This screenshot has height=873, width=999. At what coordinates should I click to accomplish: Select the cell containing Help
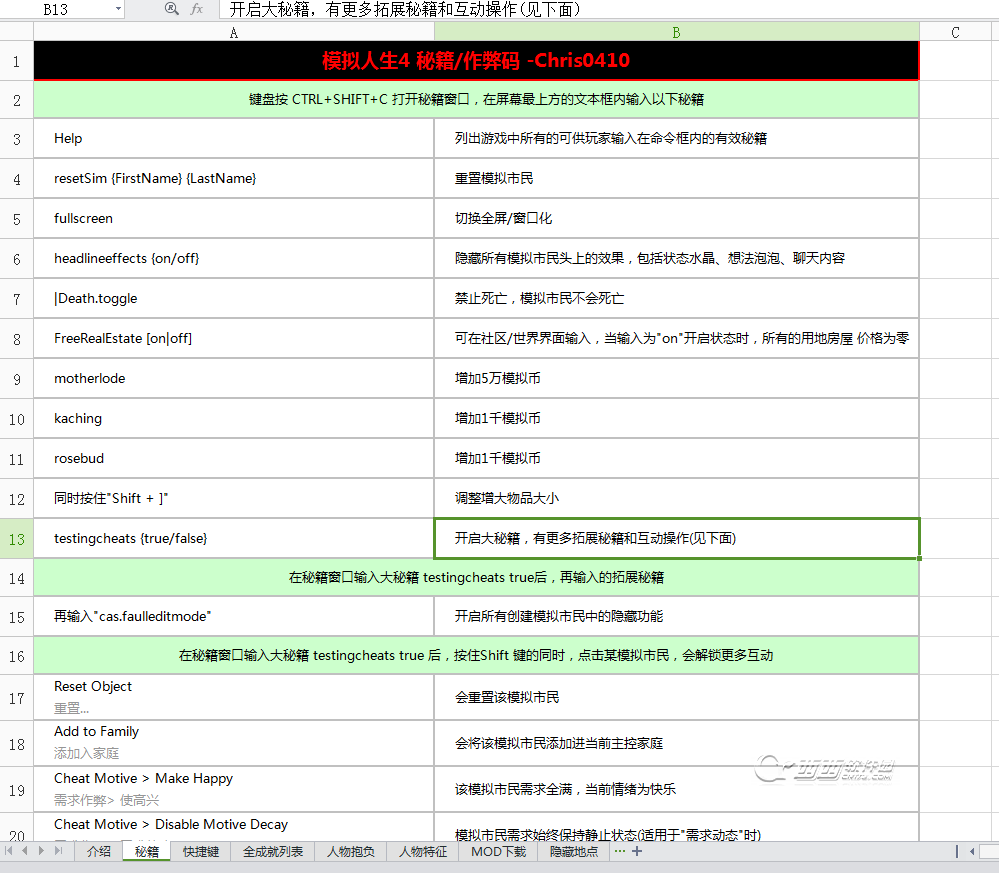[x=234, y=138]
